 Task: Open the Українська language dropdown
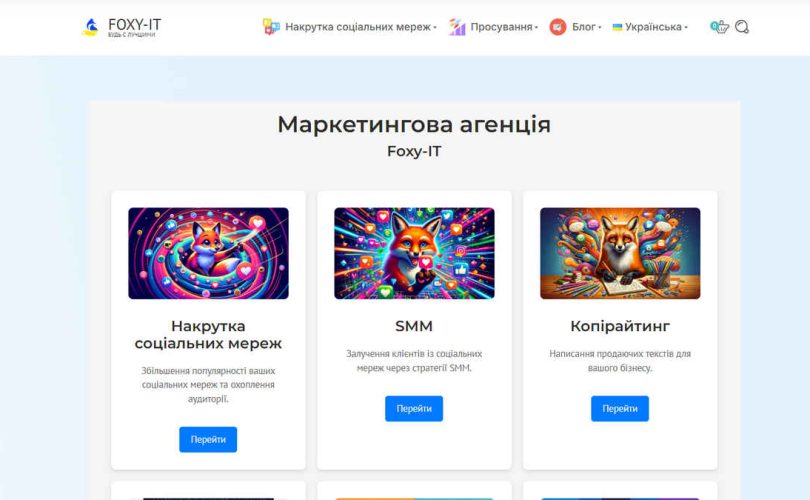pos(656,27)
